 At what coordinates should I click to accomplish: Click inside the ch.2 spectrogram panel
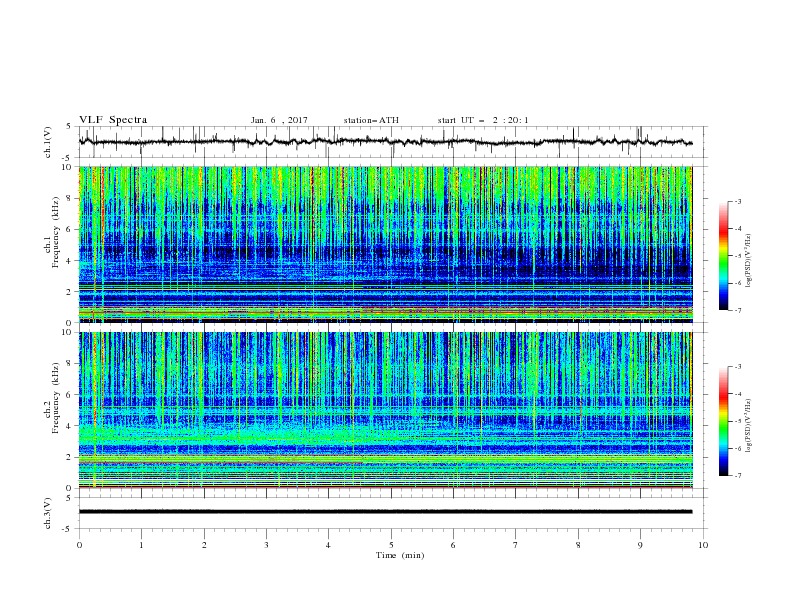[385, 410]
